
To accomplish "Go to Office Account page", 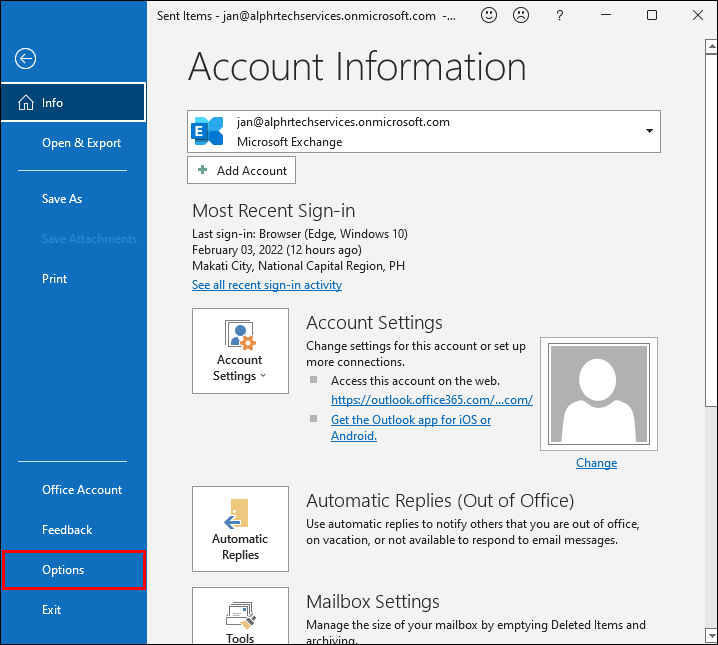I will (x=82, y=490).
